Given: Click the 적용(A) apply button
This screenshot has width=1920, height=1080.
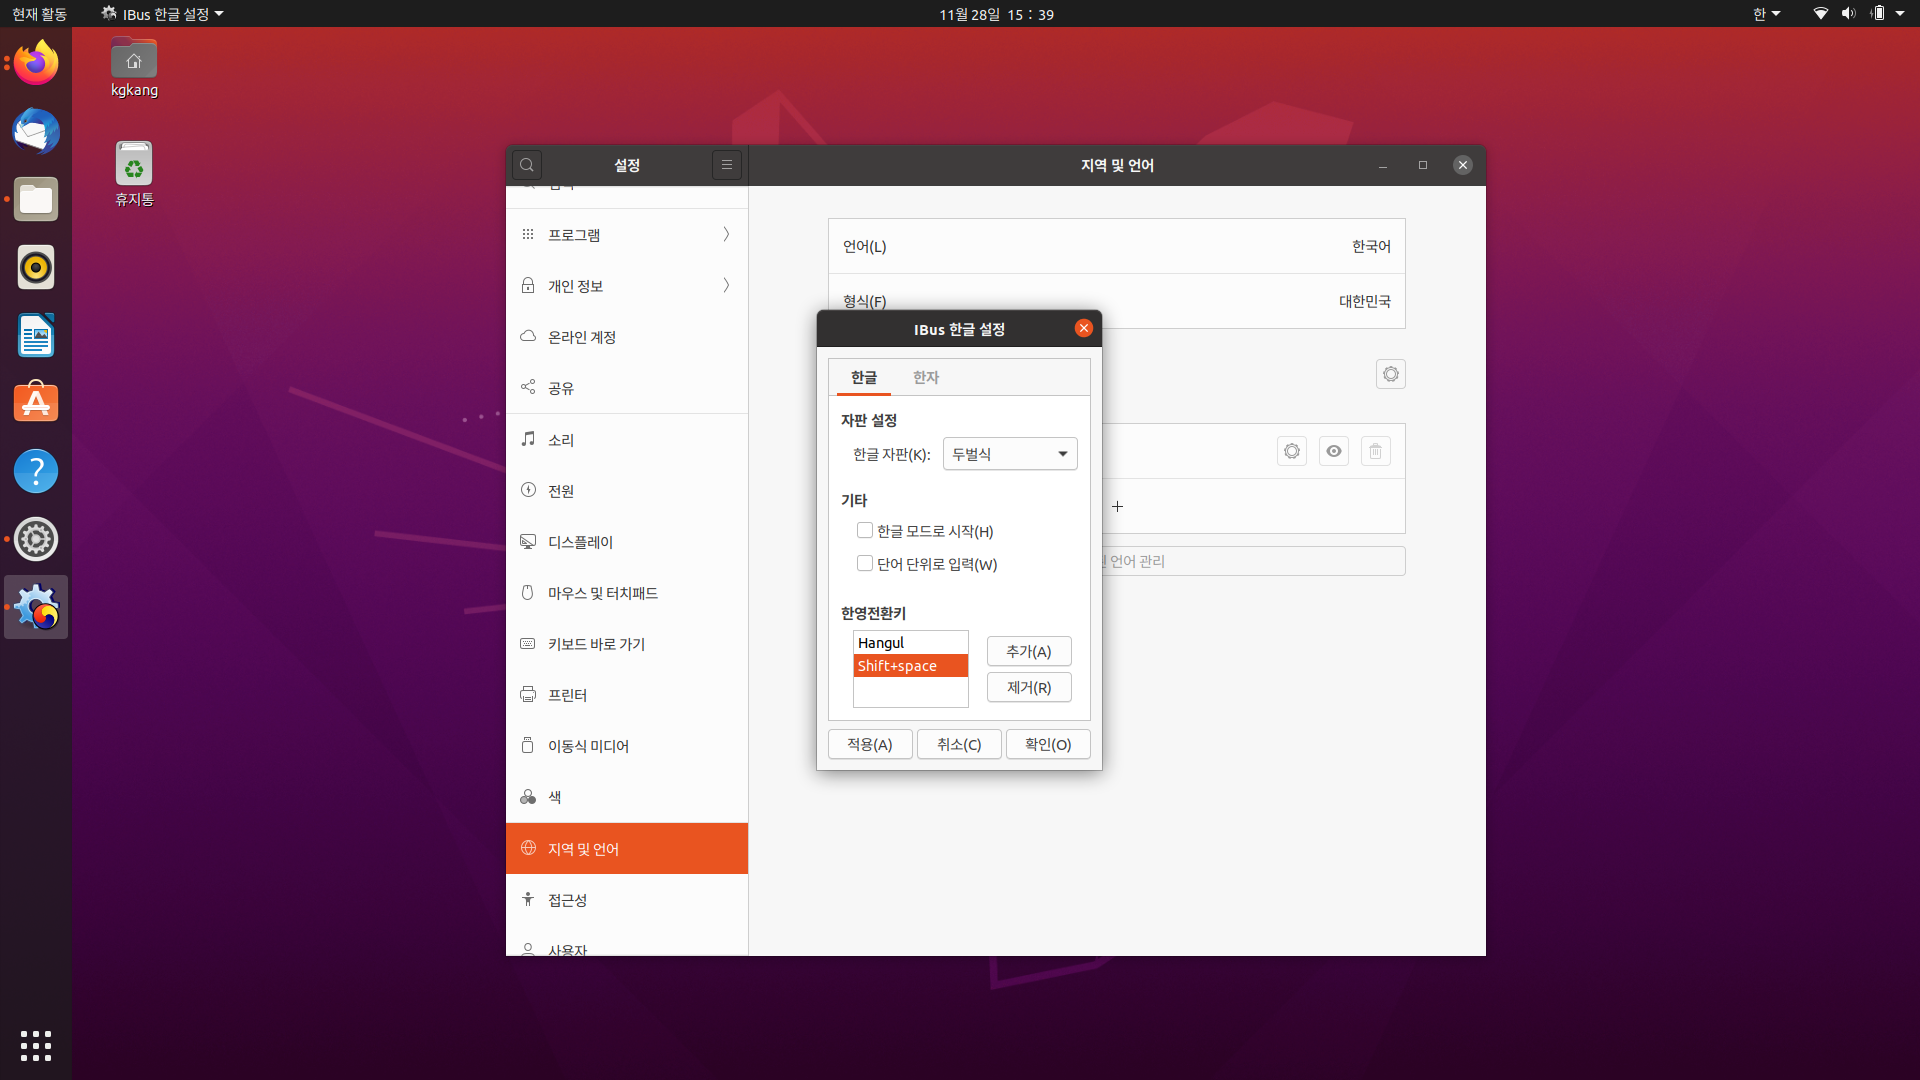Looking at the screenshot, I should [x=869, y=744].
